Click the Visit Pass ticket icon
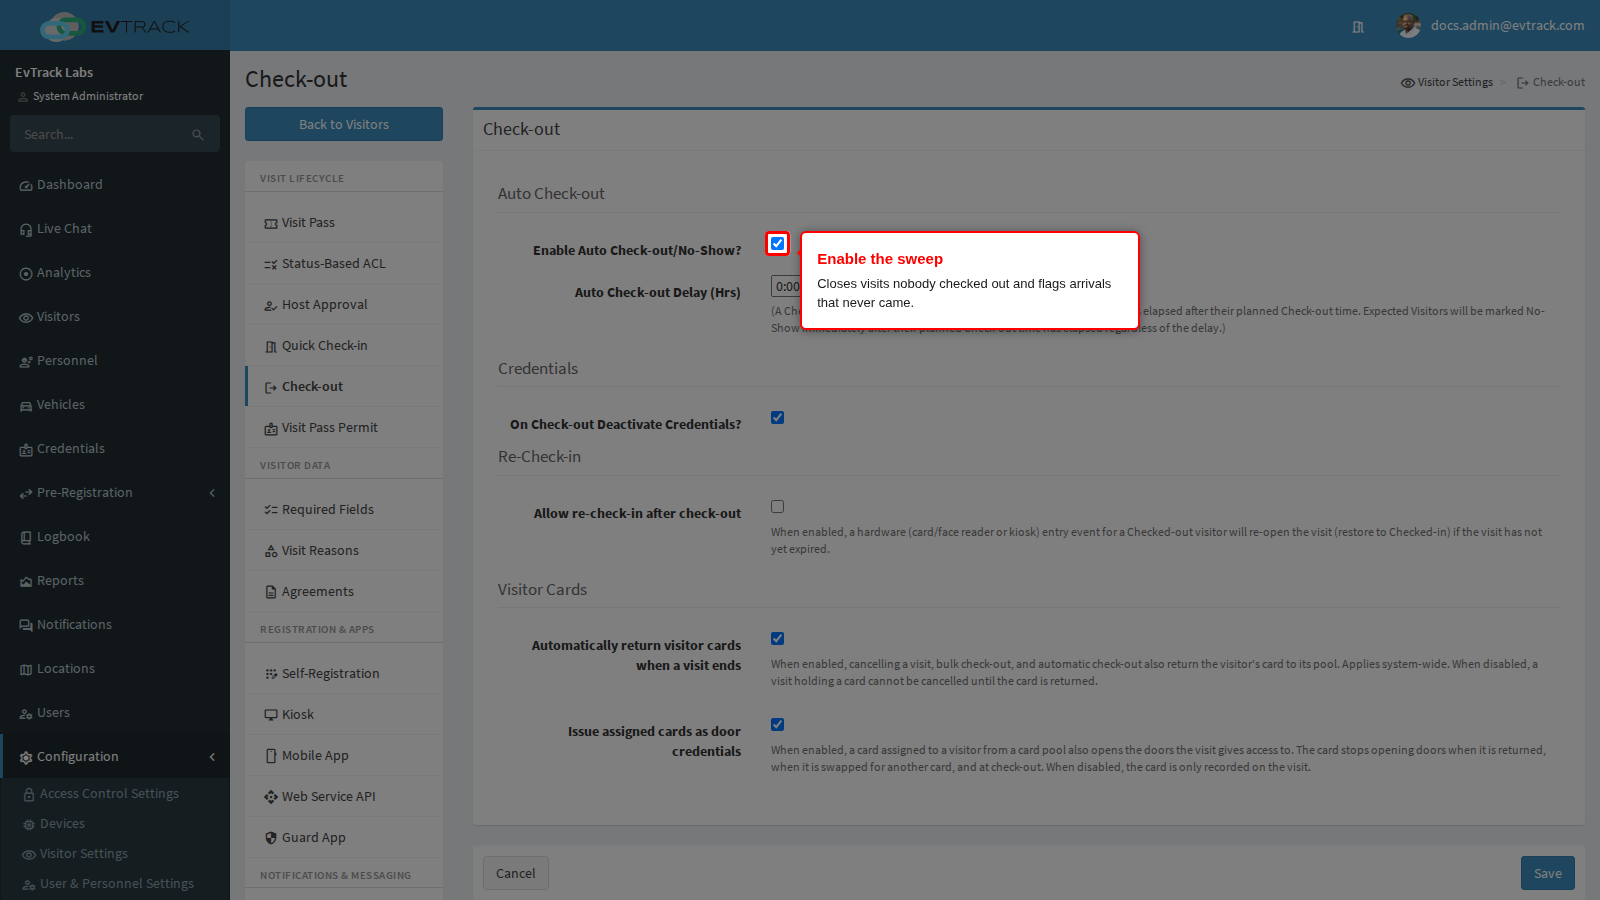The height and width of the screenshot is (900, 1600). [271, 224]
